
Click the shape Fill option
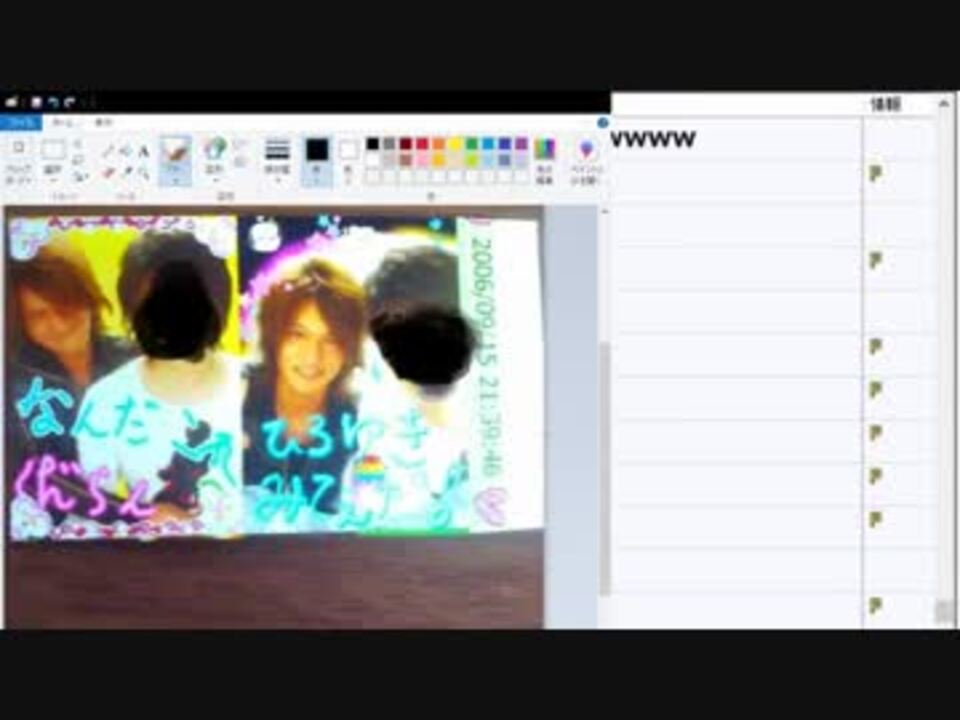pyautogui.click(x=240, y=162)
